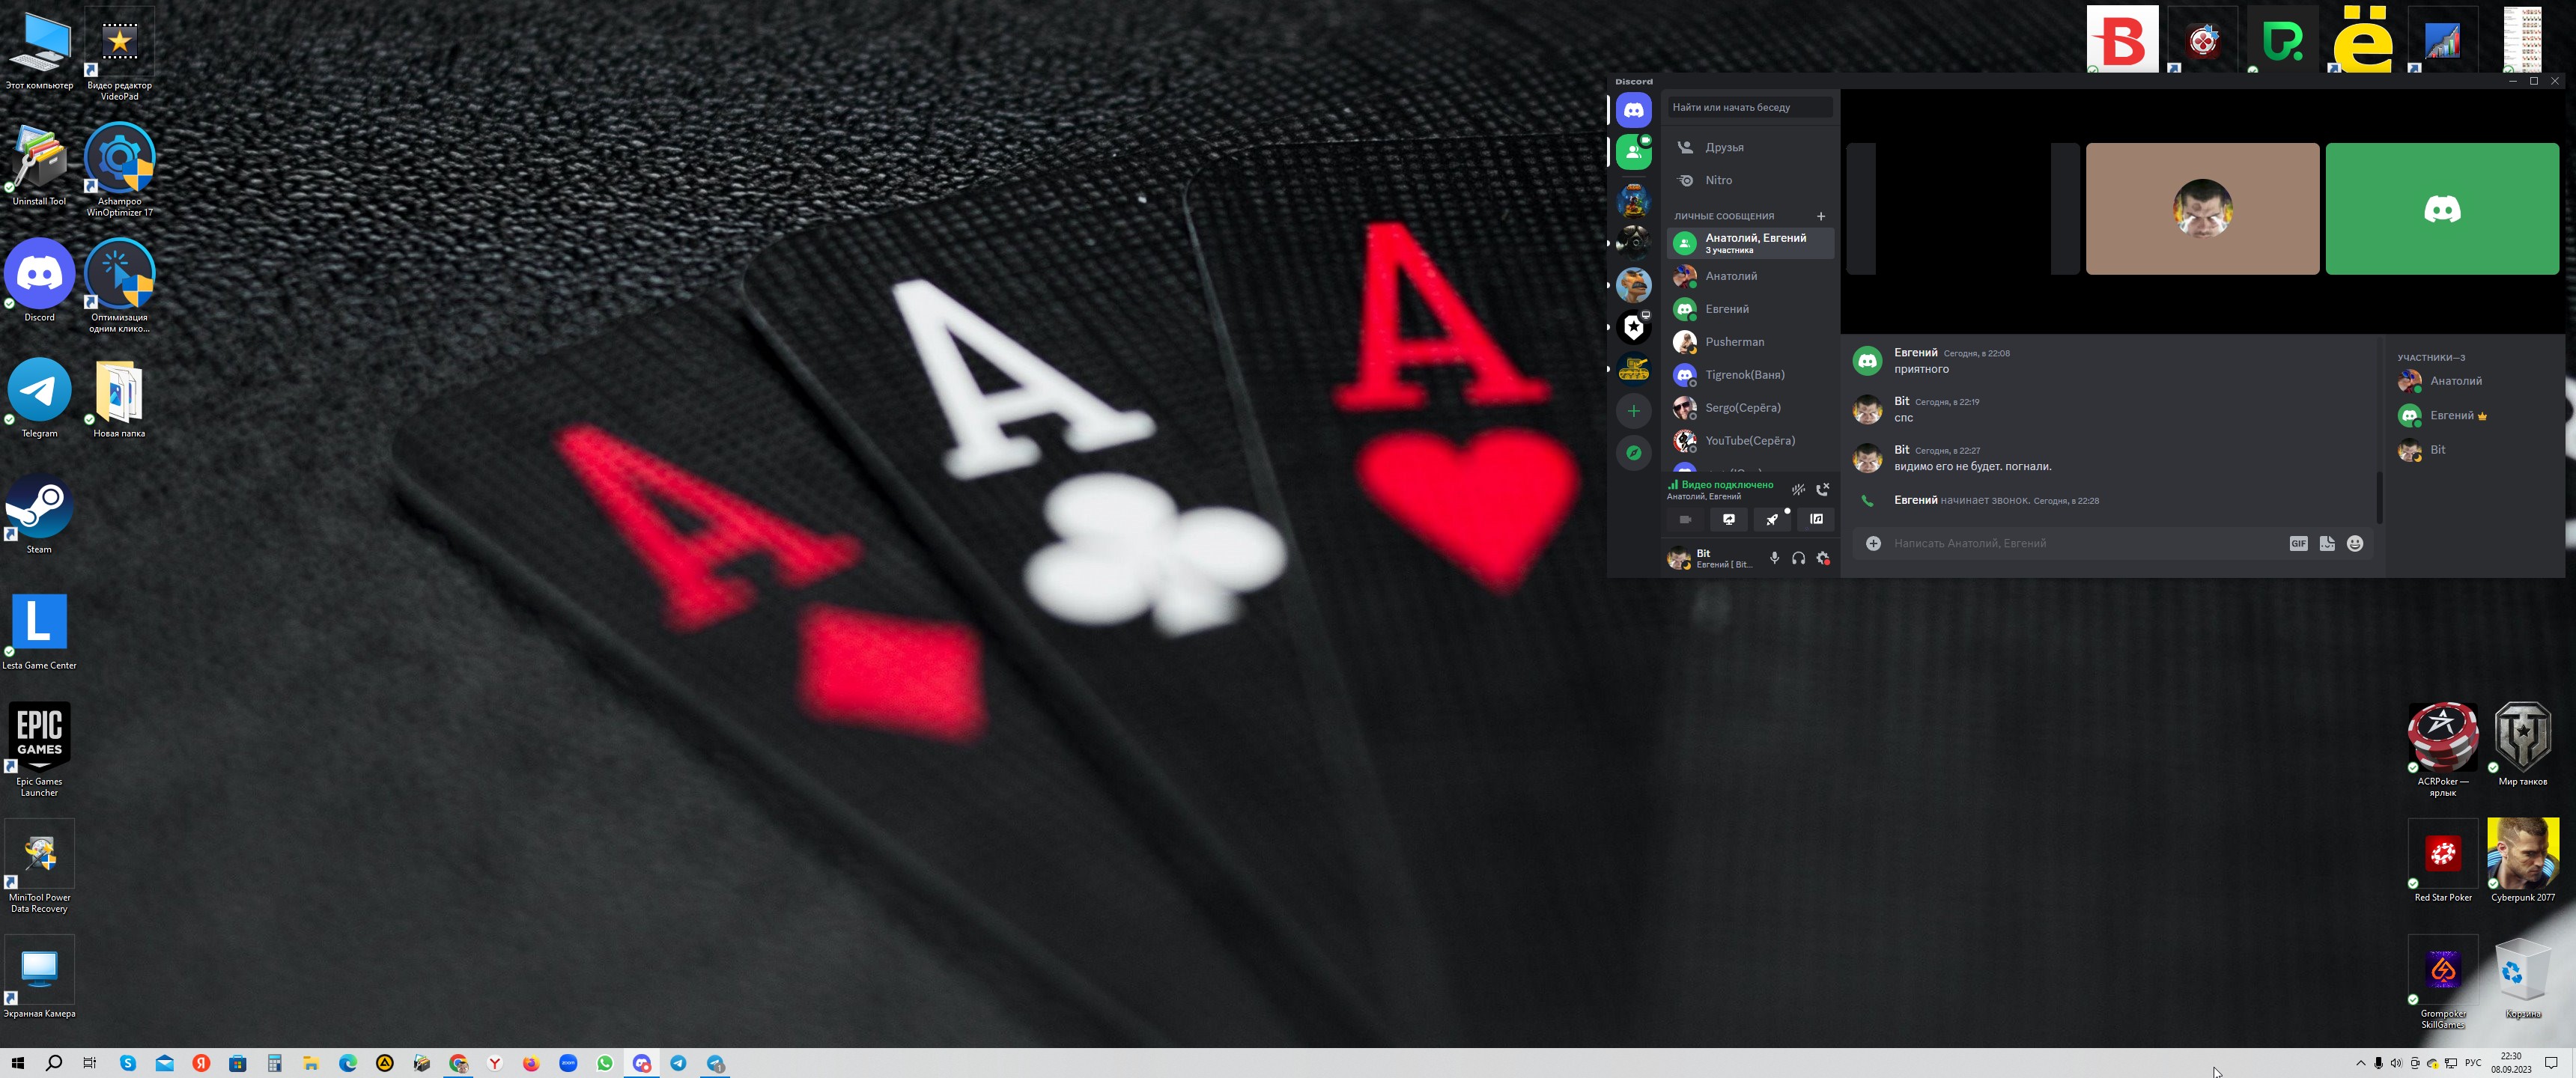Open the tank icon server in sidebar

(x=1633, y=369)
